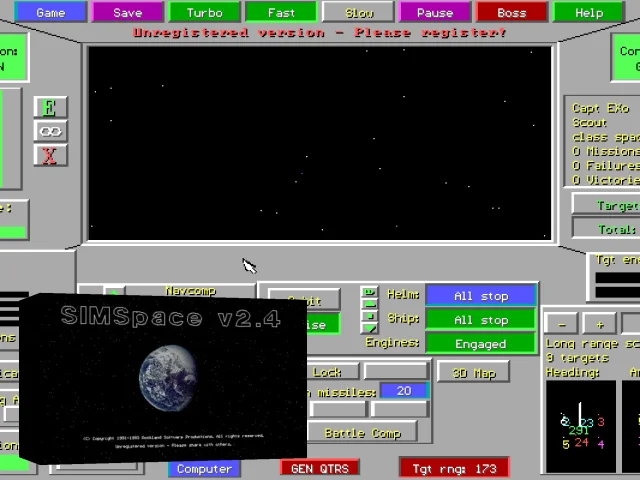Click magenta target 4 in heading scanner
The height and width of the screenshot is (480, 640).
click(x=601, y=443)
